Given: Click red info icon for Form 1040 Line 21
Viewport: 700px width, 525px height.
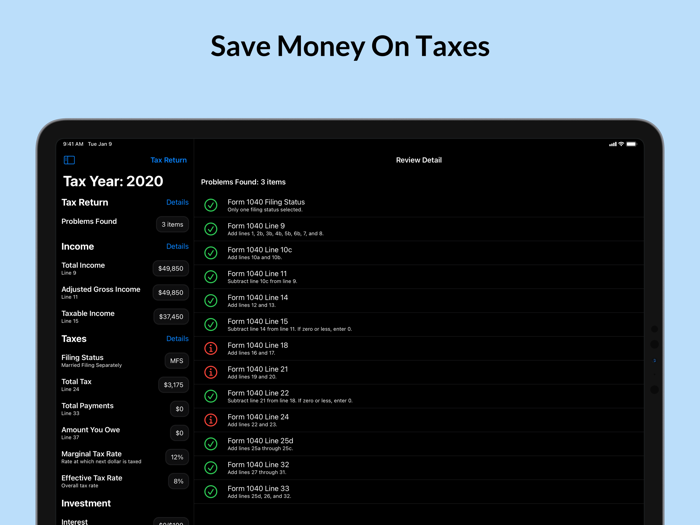Looking at the screenshot, I should [x=211, y=372].
